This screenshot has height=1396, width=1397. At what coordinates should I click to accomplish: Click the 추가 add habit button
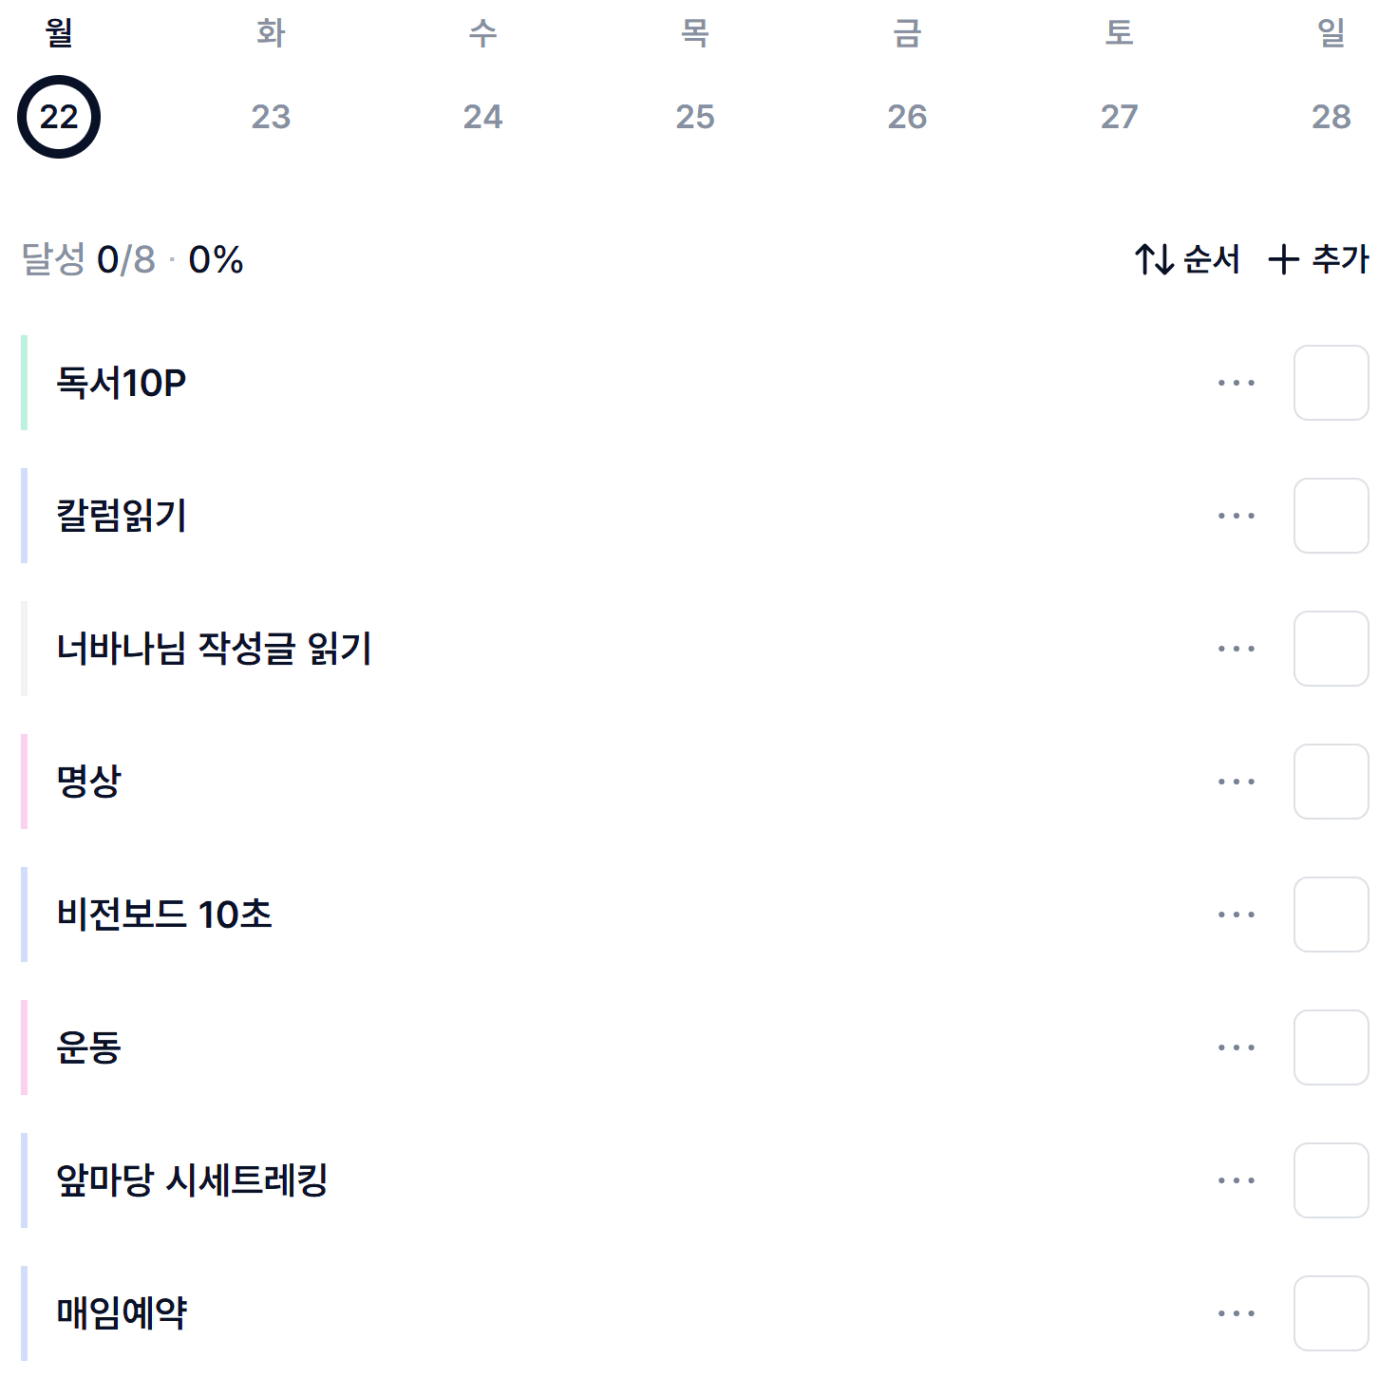pyautogui.click(x=1319, y=260)
